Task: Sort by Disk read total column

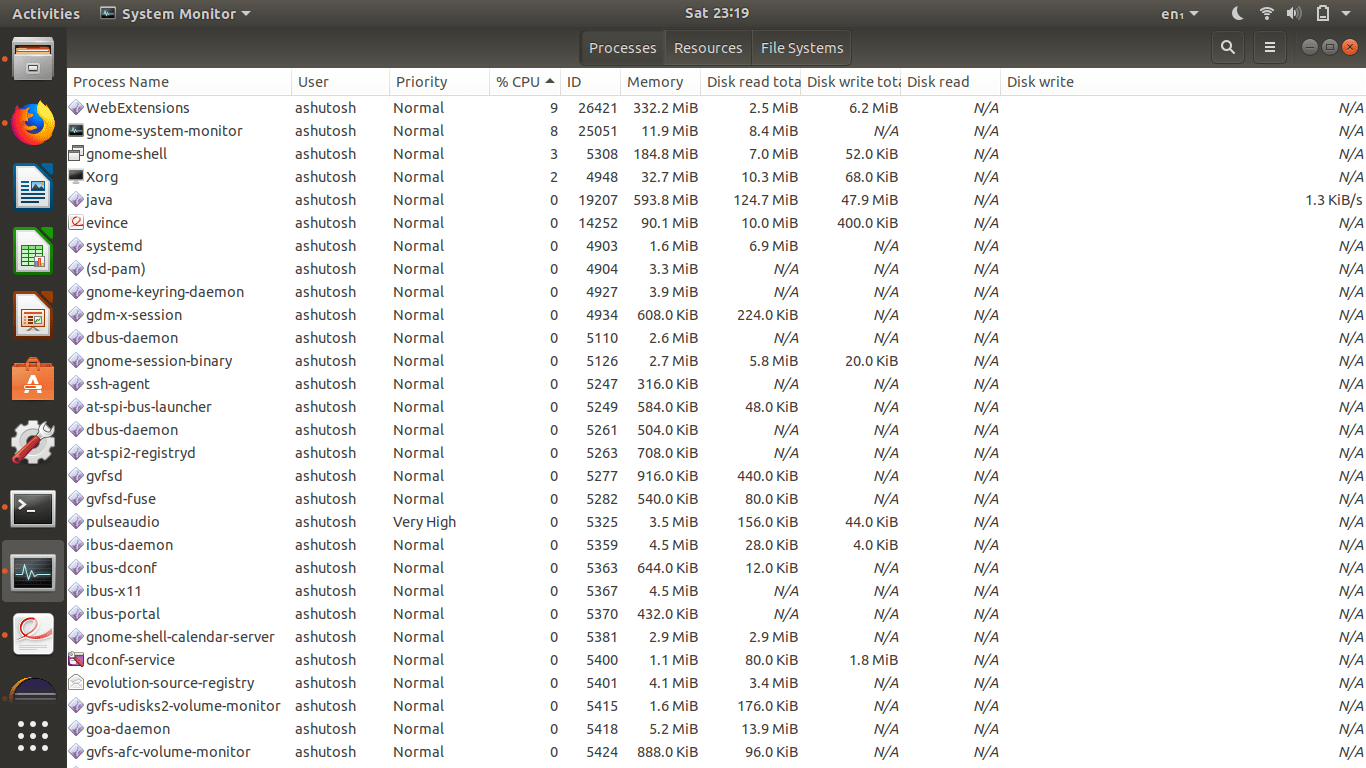Action: [751, 82]
